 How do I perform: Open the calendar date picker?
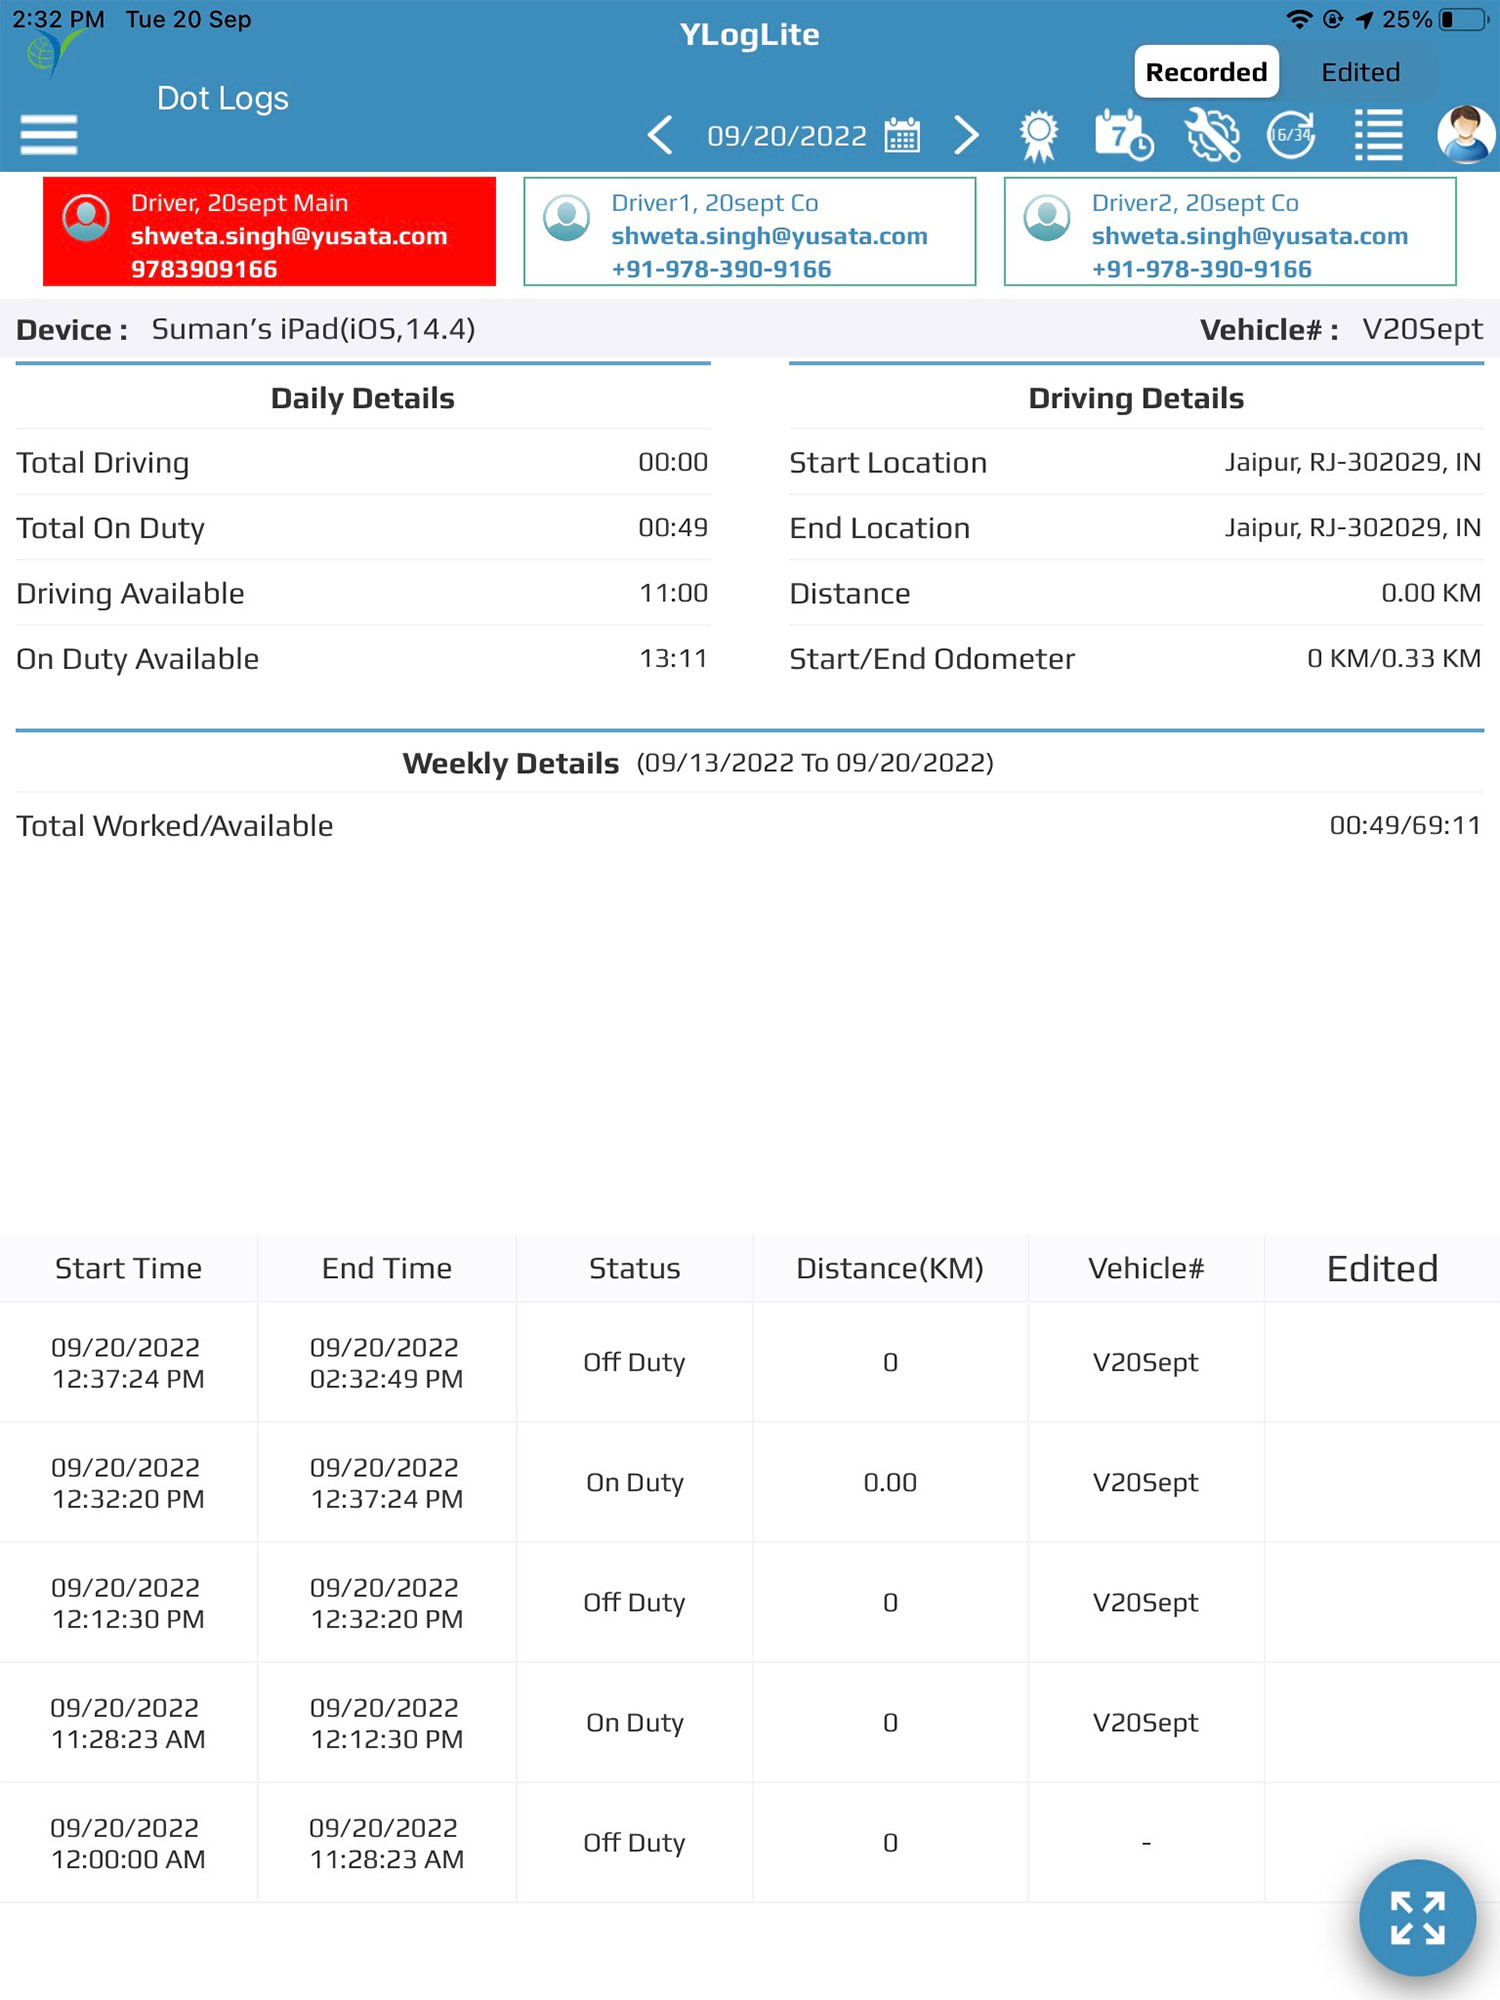coord(902,135)
